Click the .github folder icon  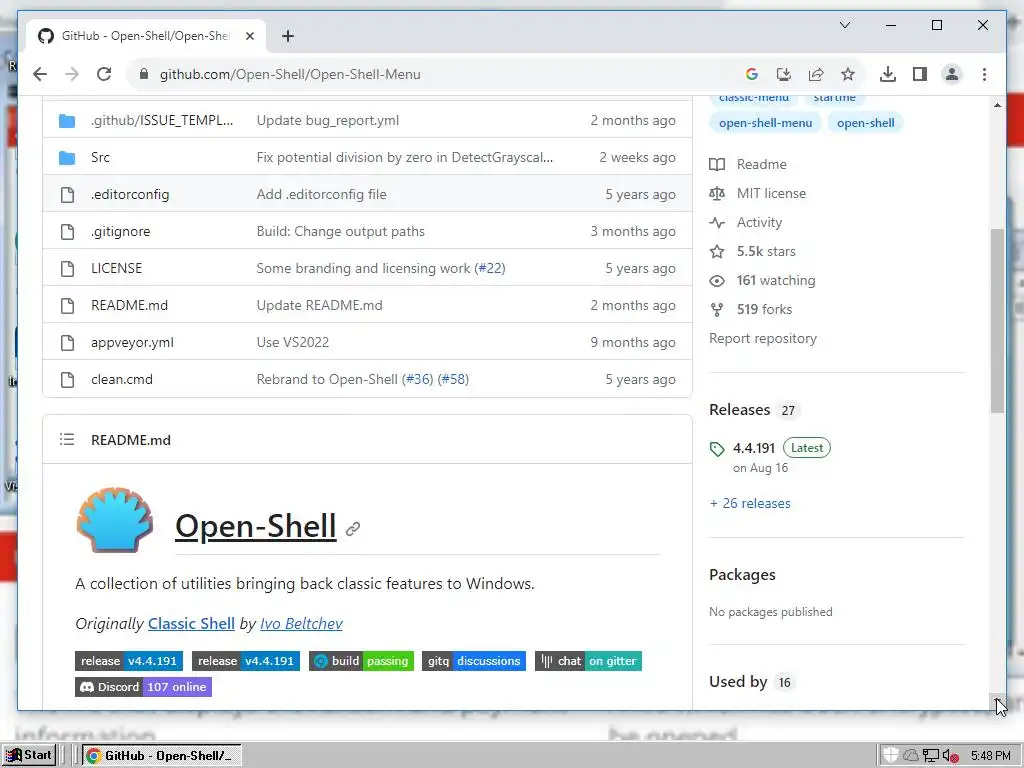coord(67,121)
